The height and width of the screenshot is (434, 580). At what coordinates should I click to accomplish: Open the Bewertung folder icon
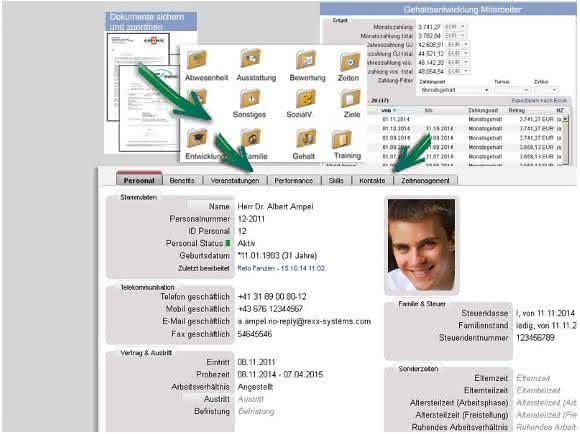(x=306, y=60)
